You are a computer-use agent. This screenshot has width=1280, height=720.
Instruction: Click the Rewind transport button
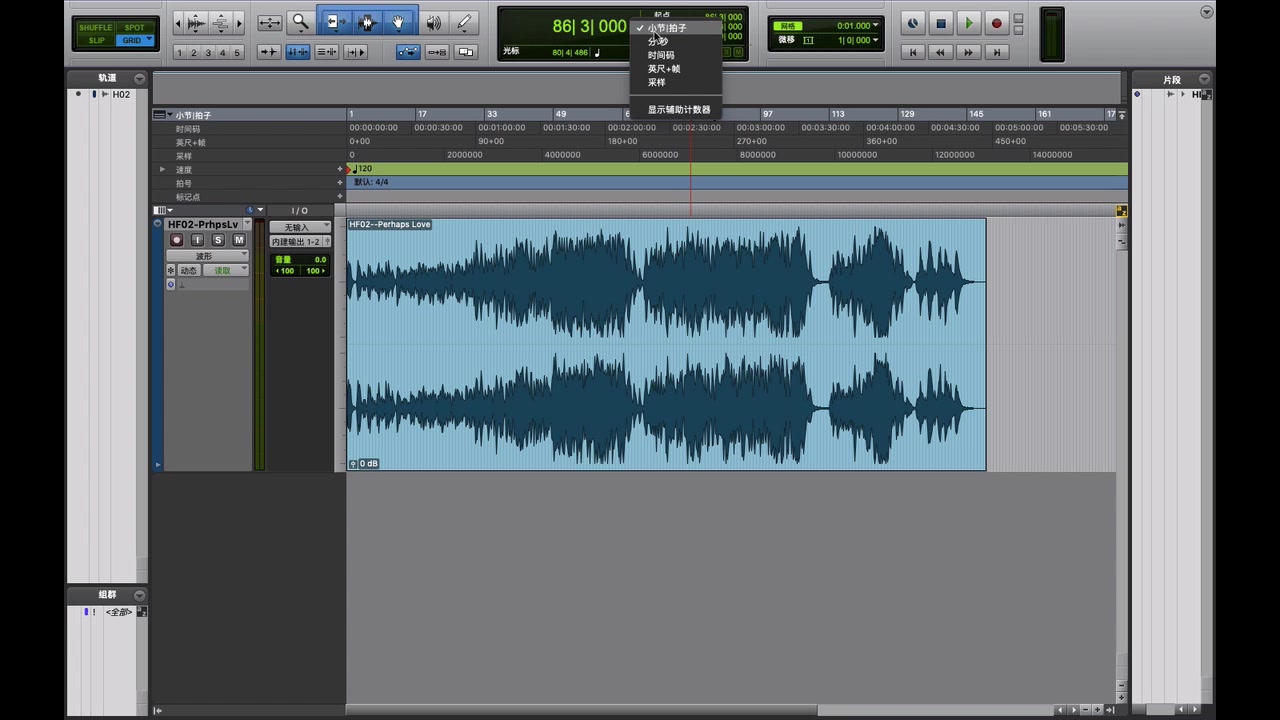[940, 52]
